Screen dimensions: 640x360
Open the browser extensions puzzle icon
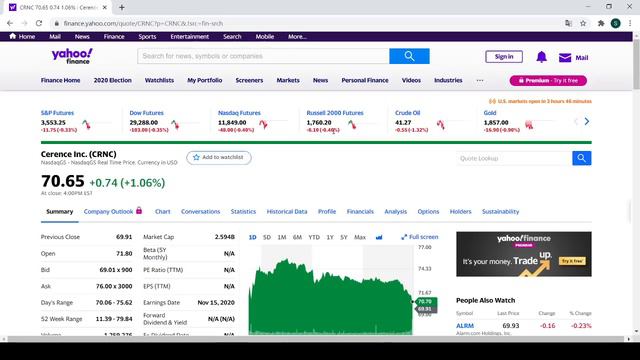(601, 23)
